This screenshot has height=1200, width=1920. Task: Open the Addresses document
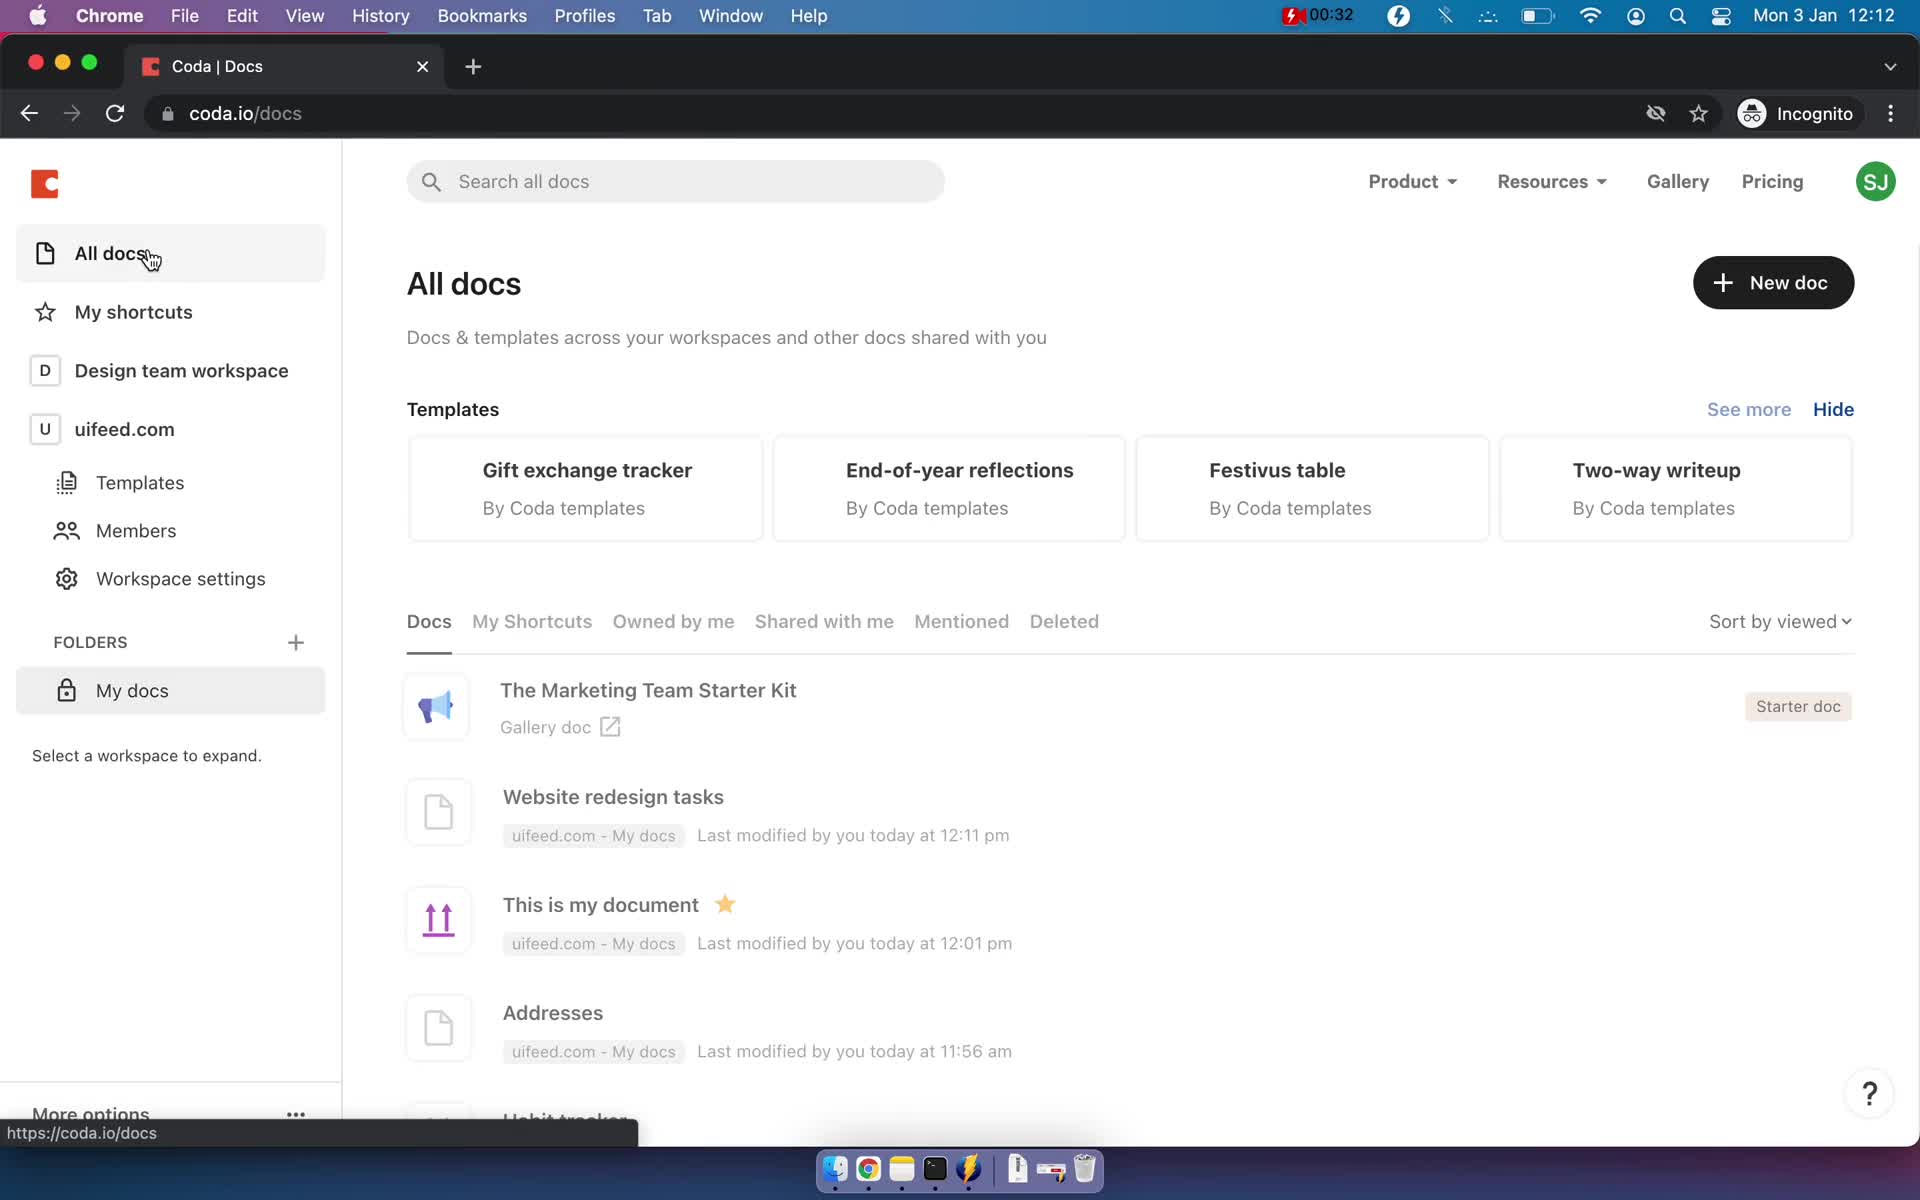click(x=552, y=1014)
